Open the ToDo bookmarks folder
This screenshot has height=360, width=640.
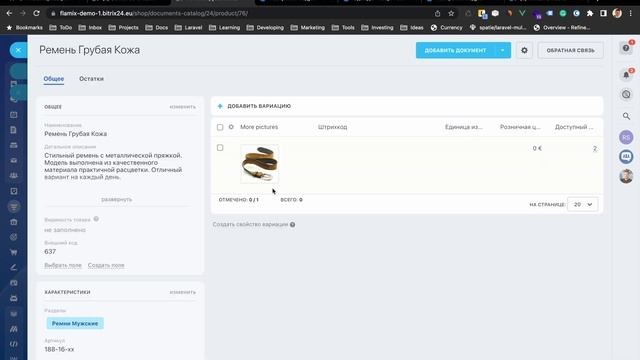pyautogui.click(x=60, y=28)
